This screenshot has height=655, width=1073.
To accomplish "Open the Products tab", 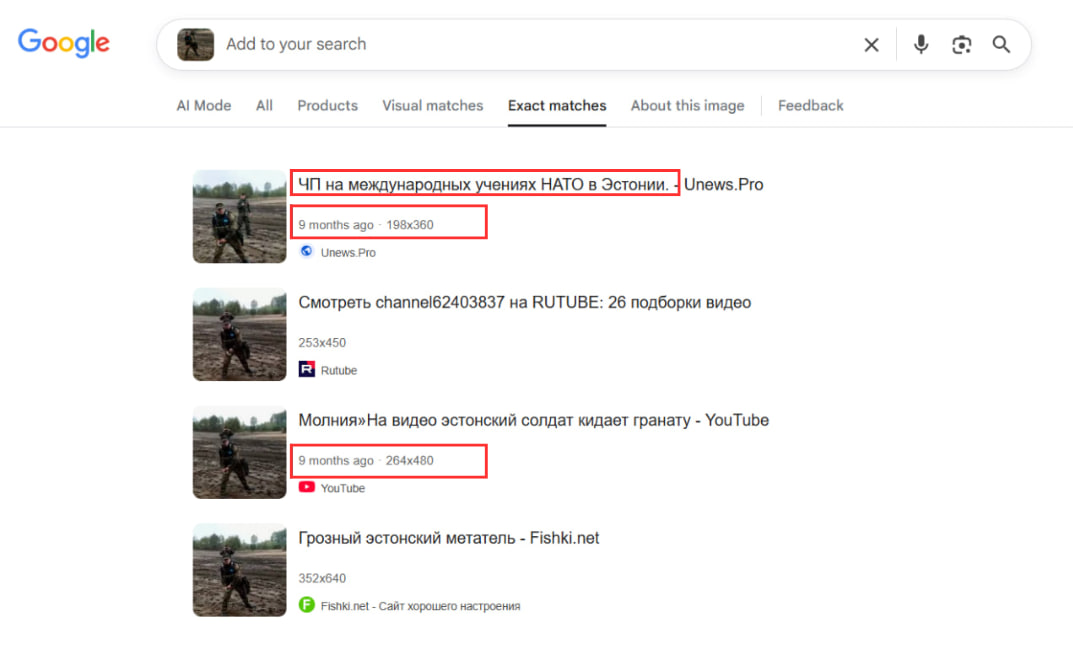I will click(x=327, y=105).
